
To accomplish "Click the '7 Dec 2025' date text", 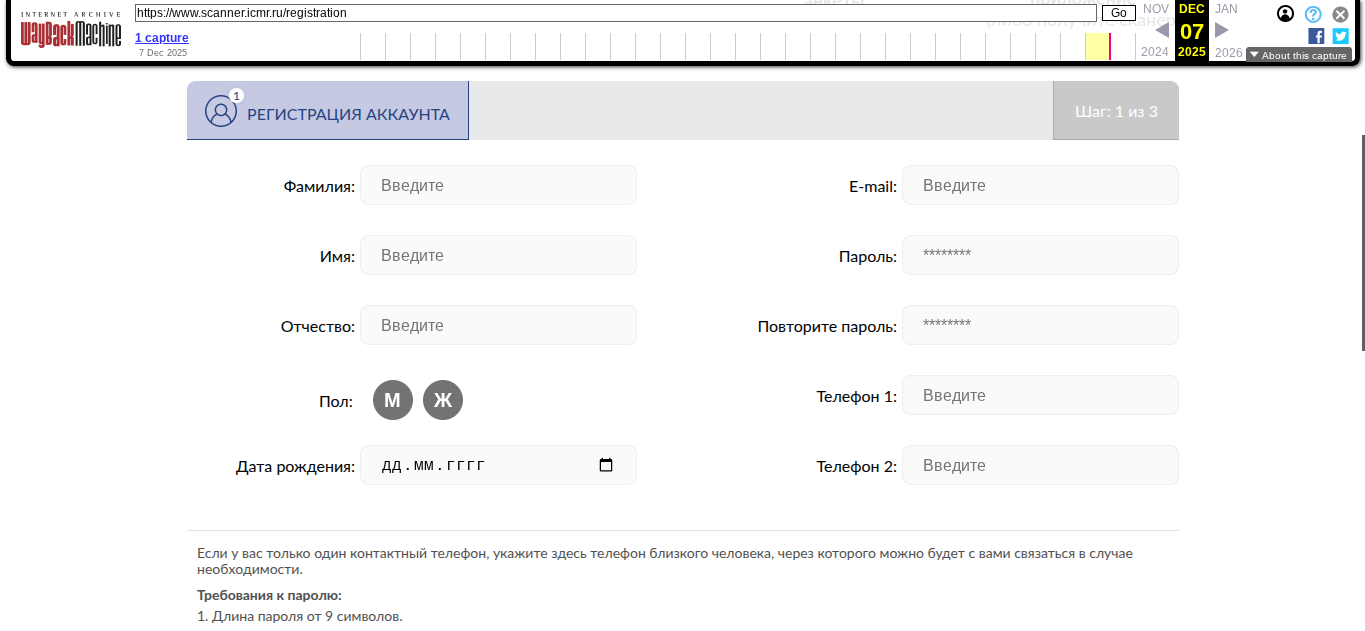I will click(163, 52).
